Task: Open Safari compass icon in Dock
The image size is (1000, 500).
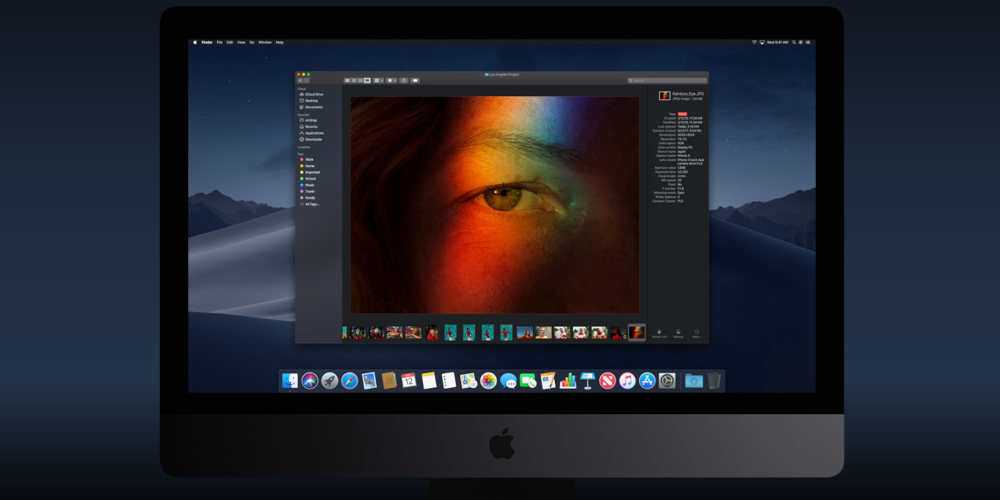Action: pyautogui.click(x=349, y=381)
